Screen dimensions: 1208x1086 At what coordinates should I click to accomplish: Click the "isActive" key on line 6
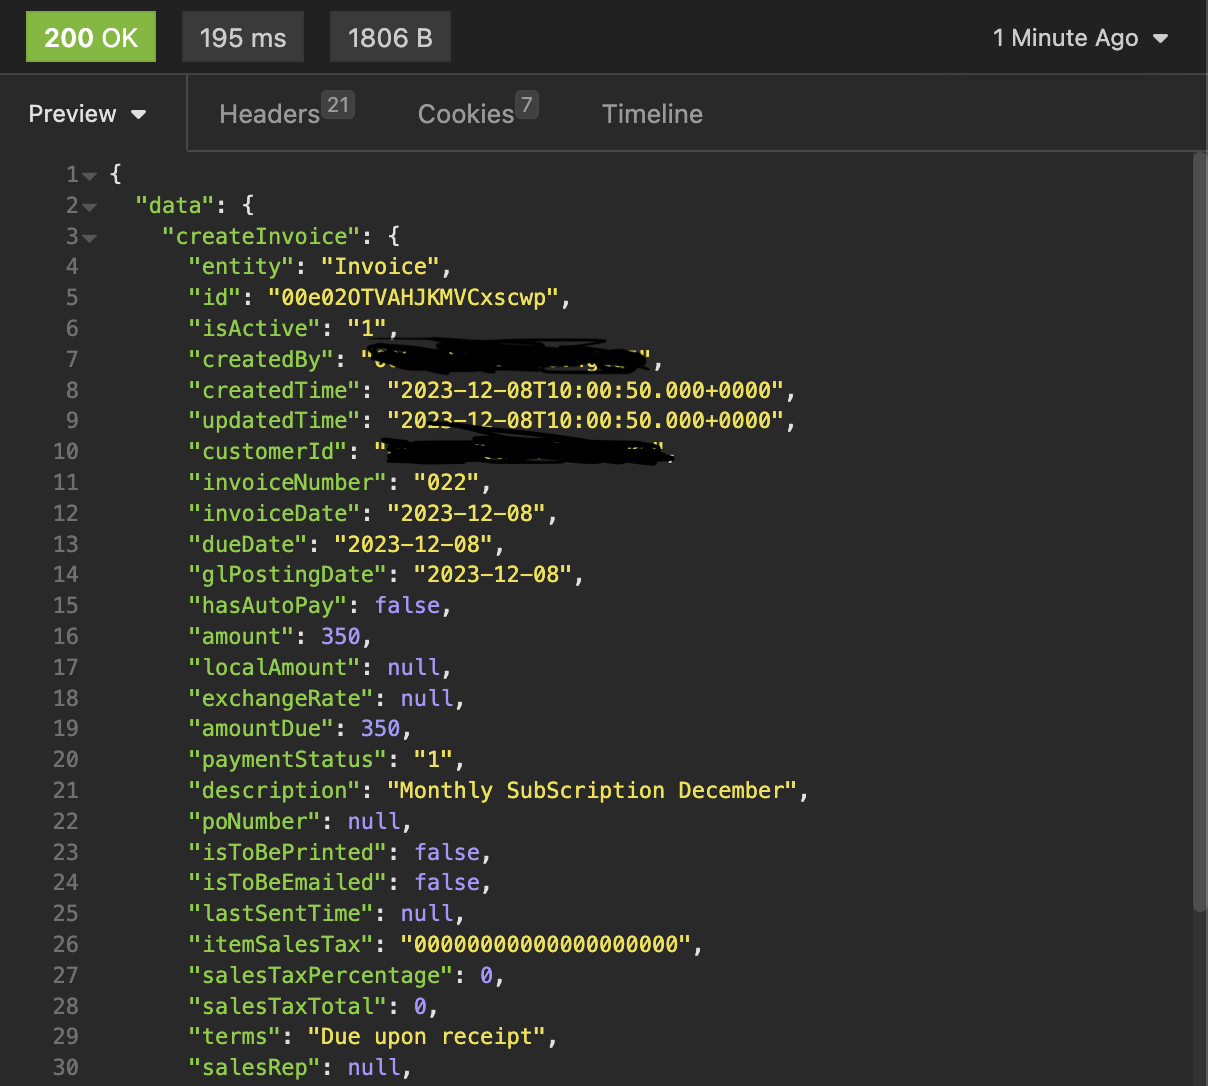point(255,328)
